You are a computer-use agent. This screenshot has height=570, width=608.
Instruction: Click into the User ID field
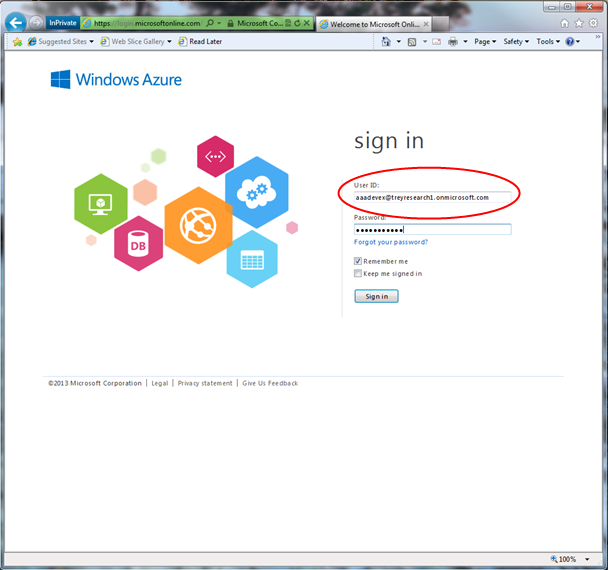pos(432,197)
